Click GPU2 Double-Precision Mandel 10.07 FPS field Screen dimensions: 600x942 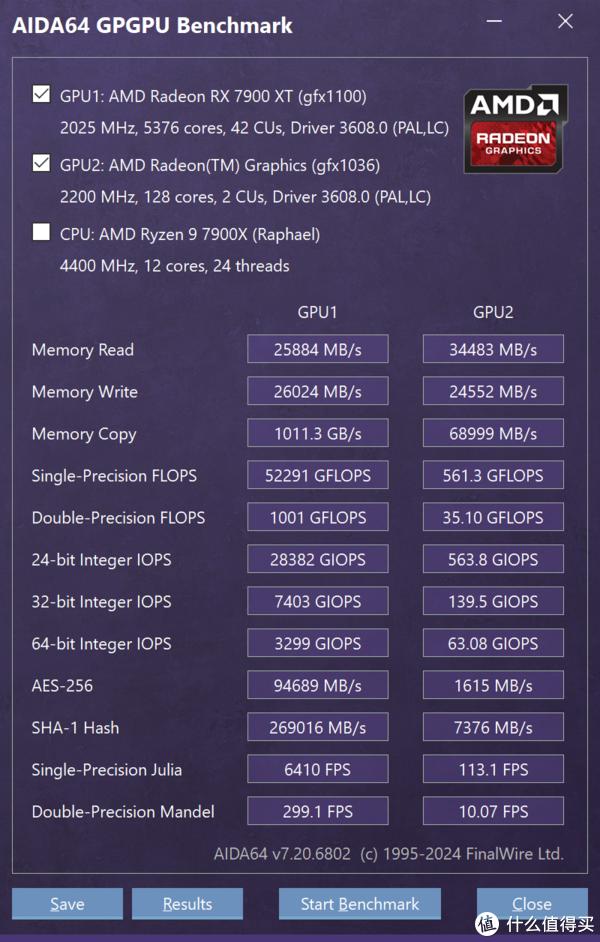click(x=493, y=811)
